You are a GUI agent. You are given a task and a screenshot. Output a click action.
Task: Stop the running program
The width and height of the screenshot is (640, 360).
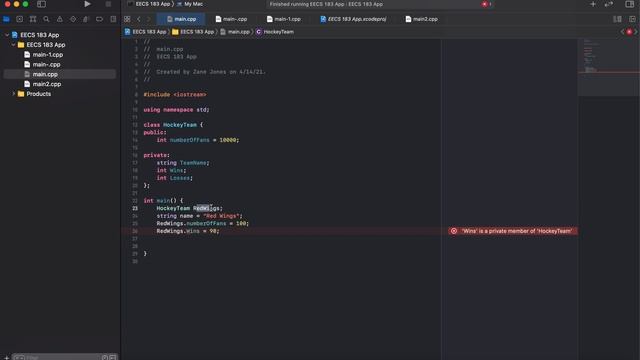point(108,4)
